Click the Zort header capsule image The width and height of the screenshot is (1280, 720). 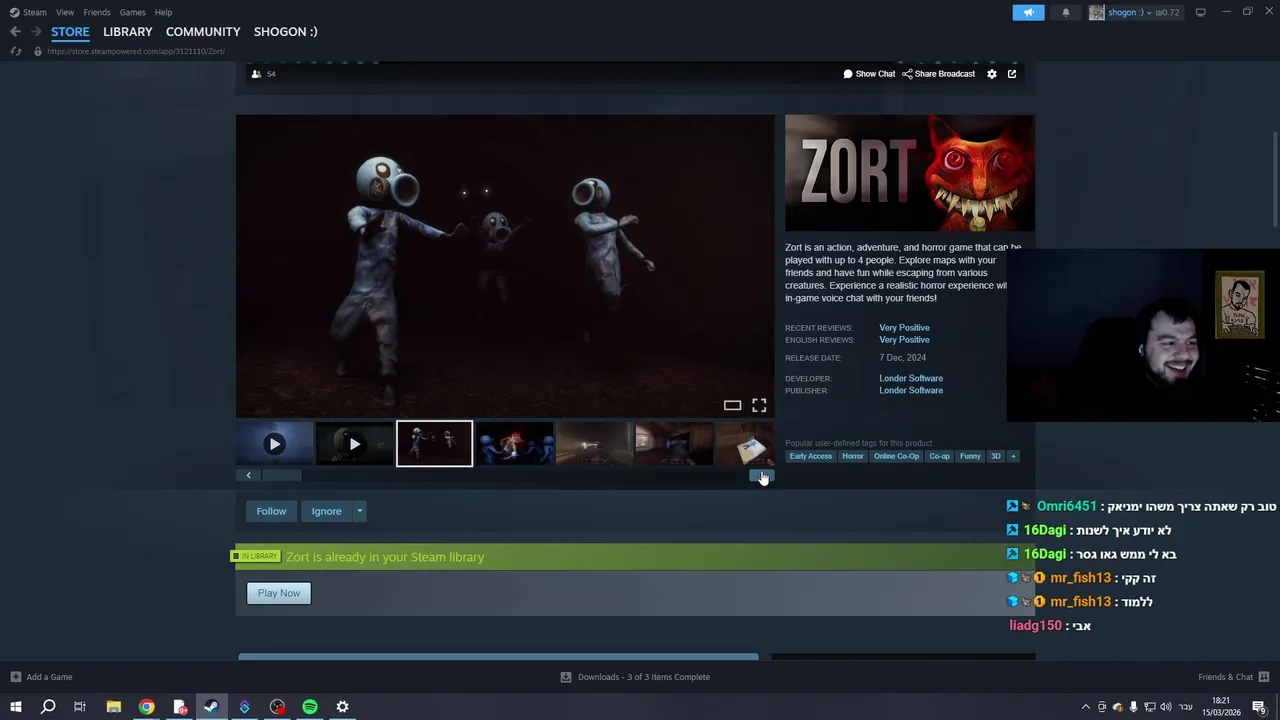pos(910,173)
